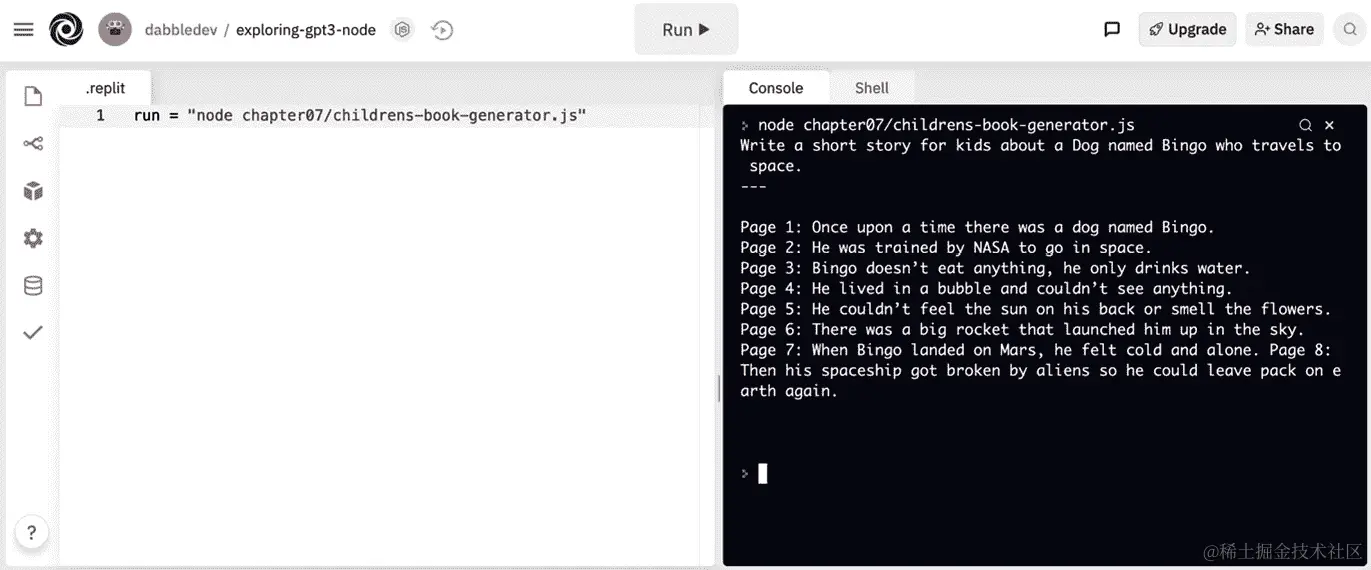Open the dabbledev profile link

point(181,30)
